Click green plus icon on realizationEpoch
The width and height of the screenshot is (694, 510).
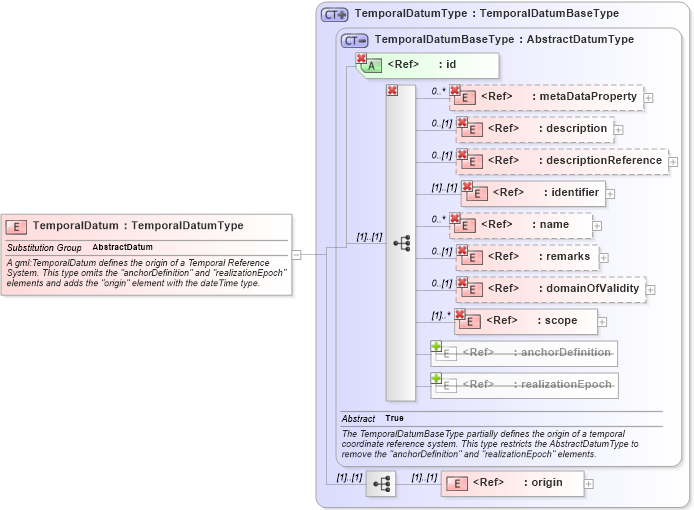436,378
